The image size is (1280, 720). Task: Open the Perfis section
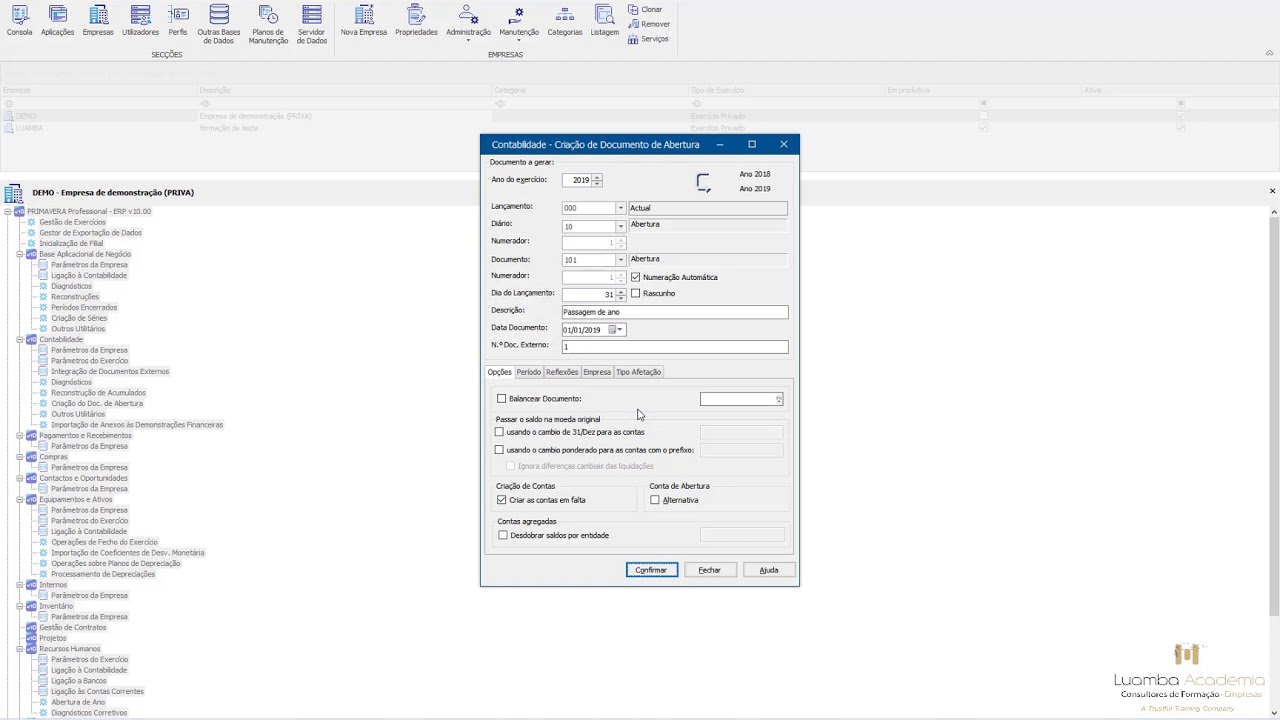[x=178, y=21]
